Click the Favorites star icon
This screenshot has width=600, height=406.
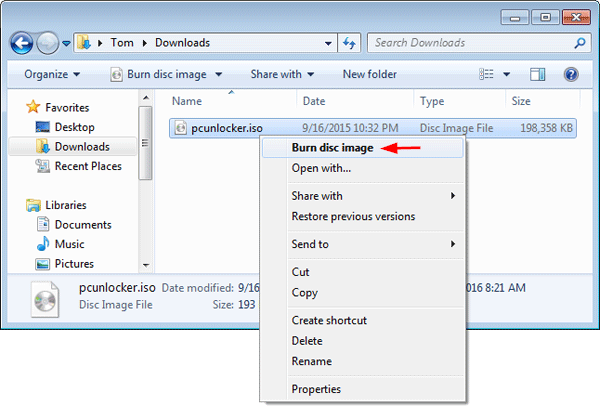(x=33, y=107)
